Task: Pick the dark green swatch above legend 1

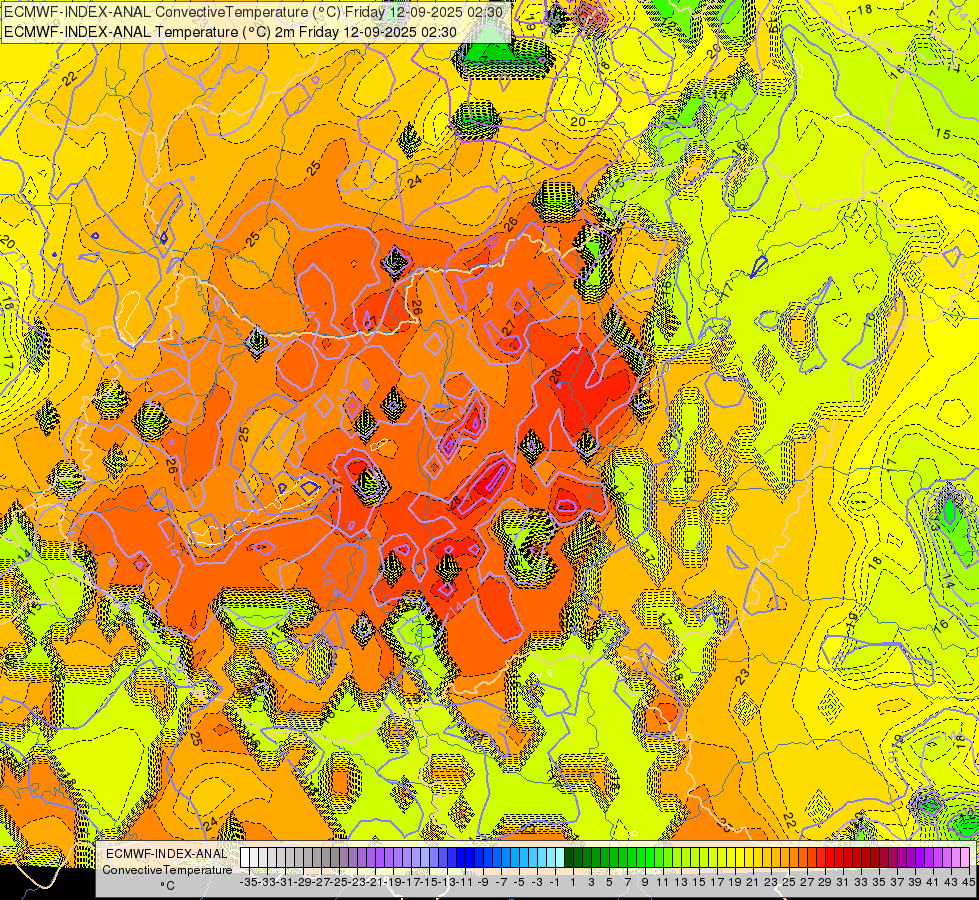Action: point(568,858)
